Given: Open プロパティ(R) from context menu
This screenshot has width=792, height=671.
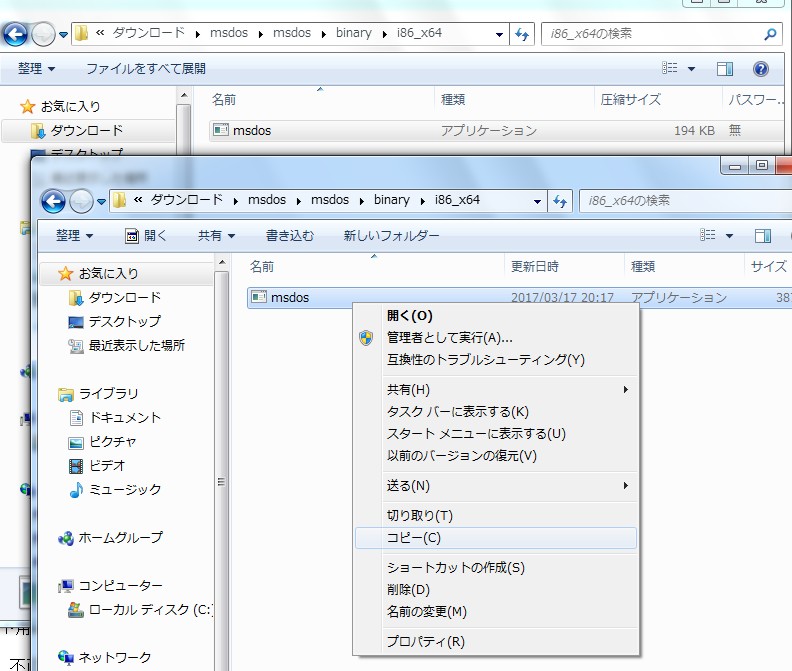Looking at the screenshot, I should (x=496, y=642).
